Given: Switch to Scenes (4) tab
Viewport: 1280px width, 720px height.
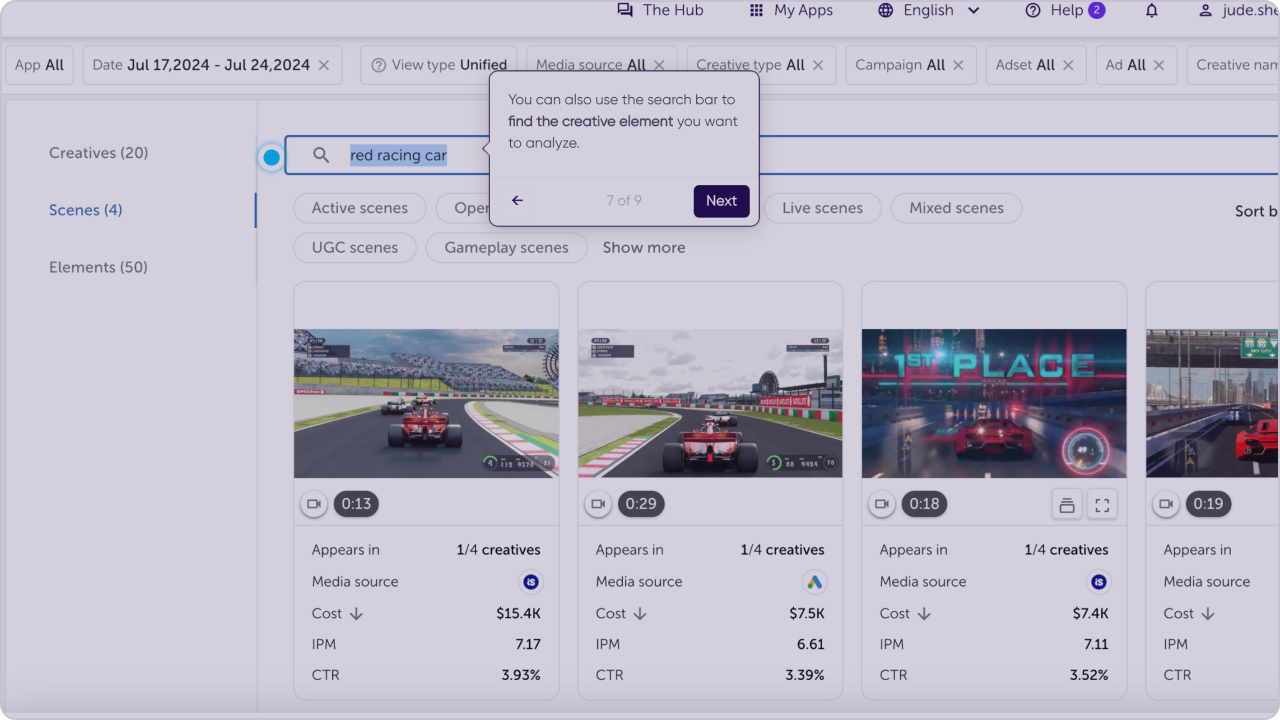Looking at the screenshot, I should click(85, 210).
